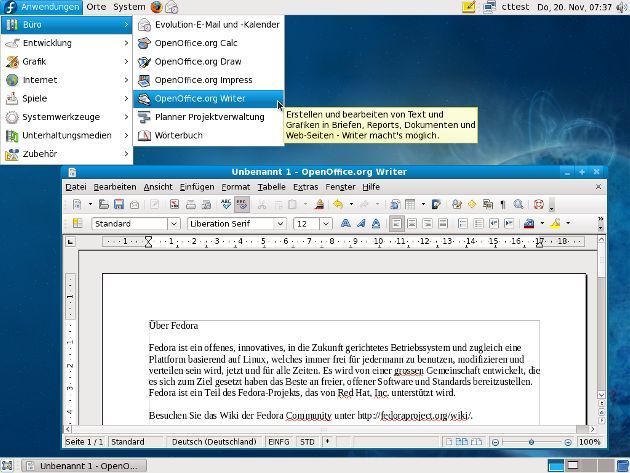Open the Einfügen menu
The image size is (630, 473).
[x=197, y=187]
